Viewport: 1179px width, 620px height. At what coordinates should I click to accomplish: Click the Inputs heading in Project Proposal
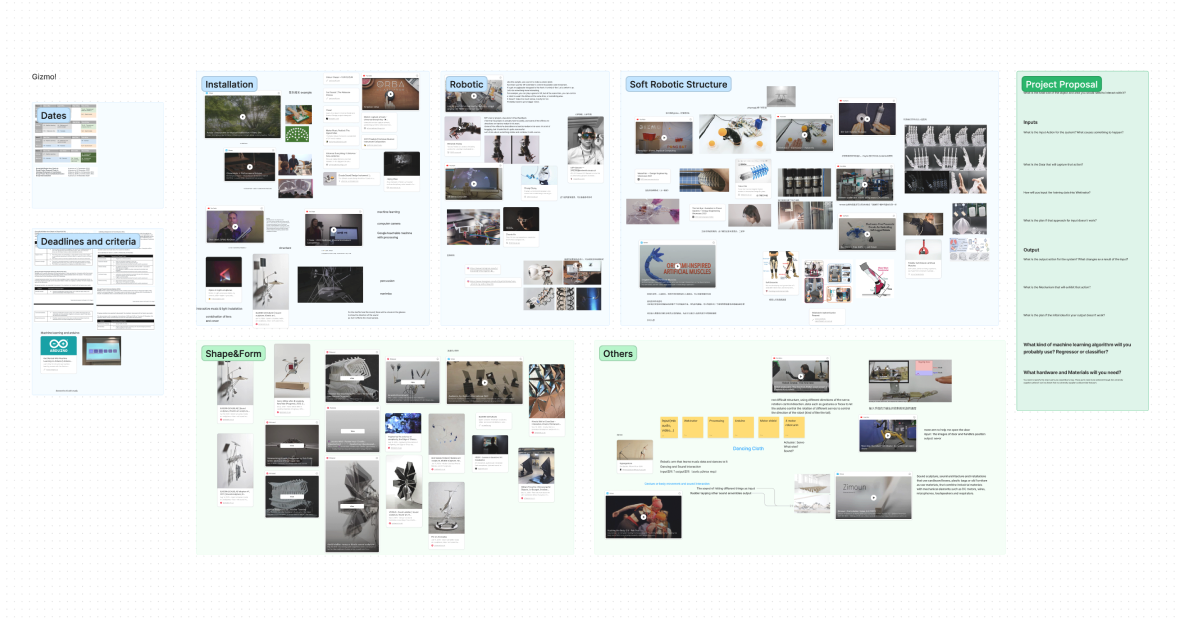tap(1030, 122)
